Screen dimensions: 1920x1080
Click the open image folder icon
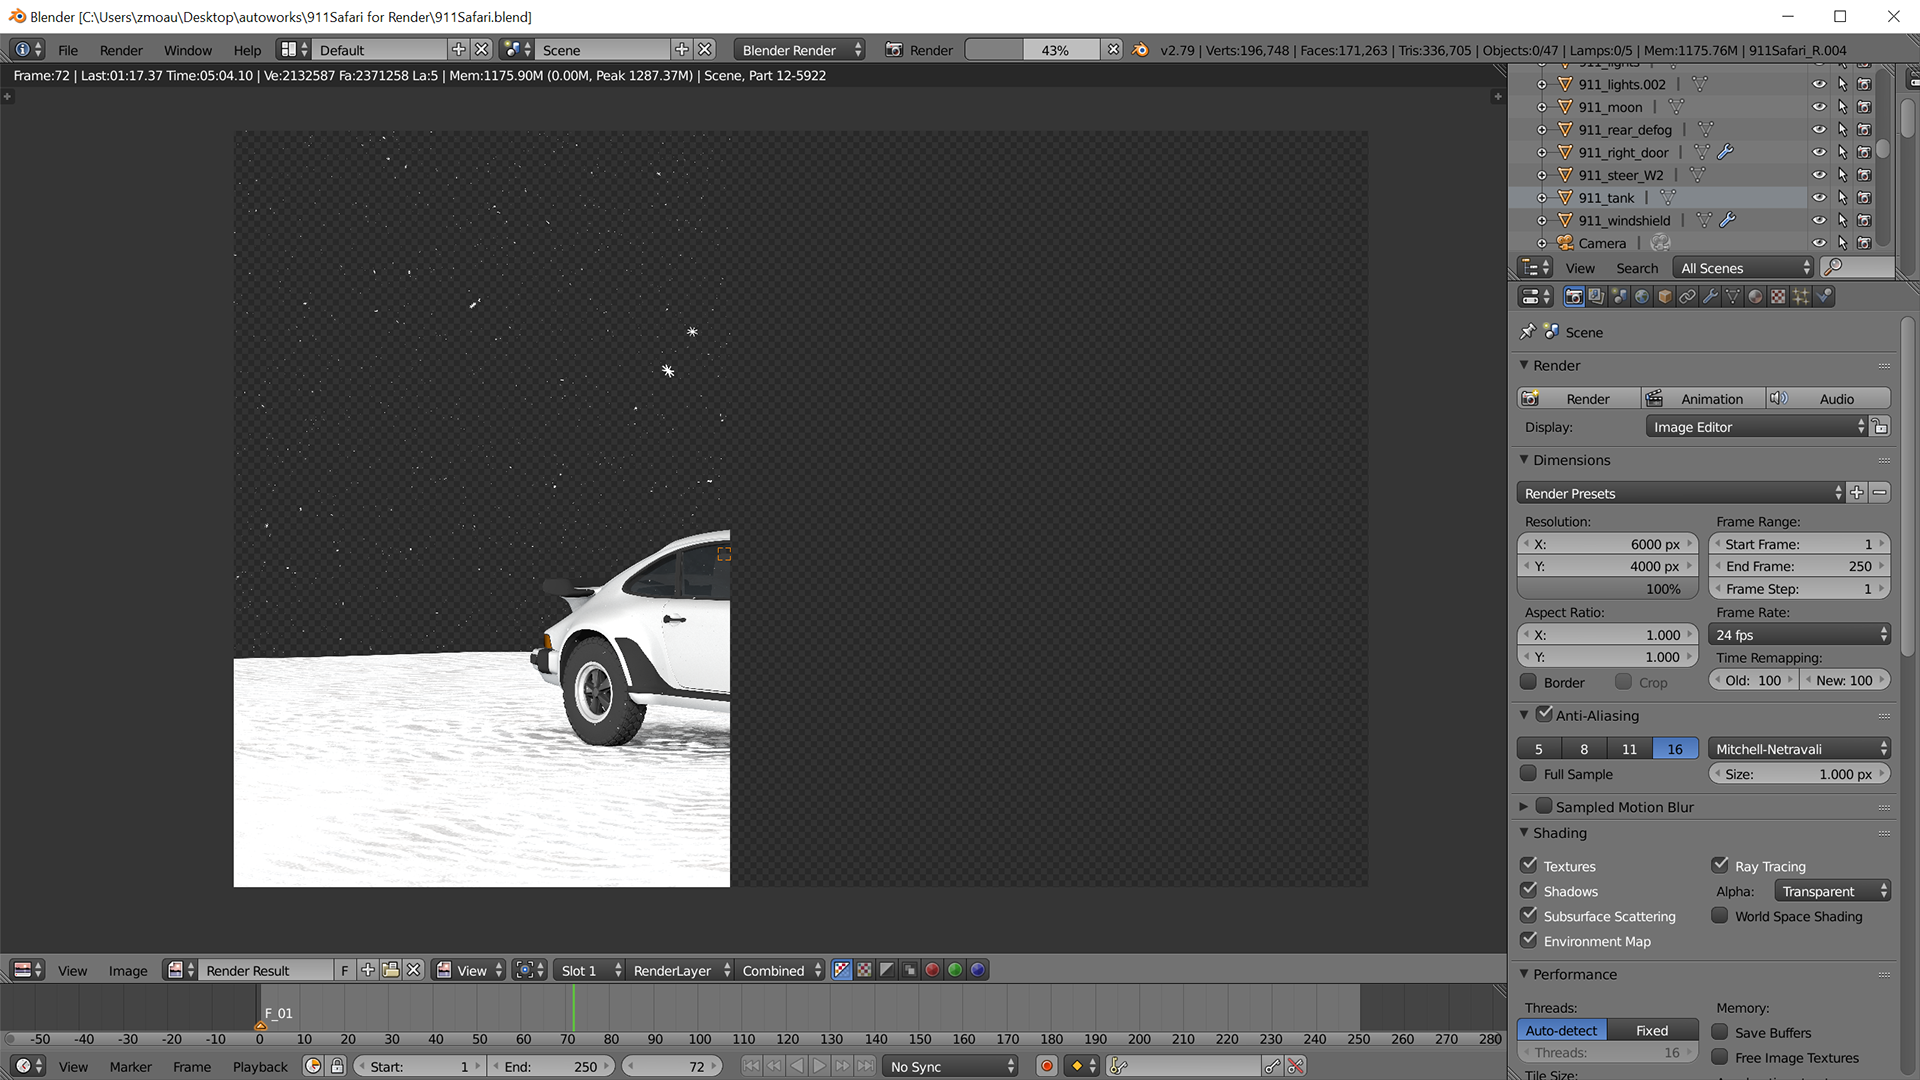click(391, 970)
